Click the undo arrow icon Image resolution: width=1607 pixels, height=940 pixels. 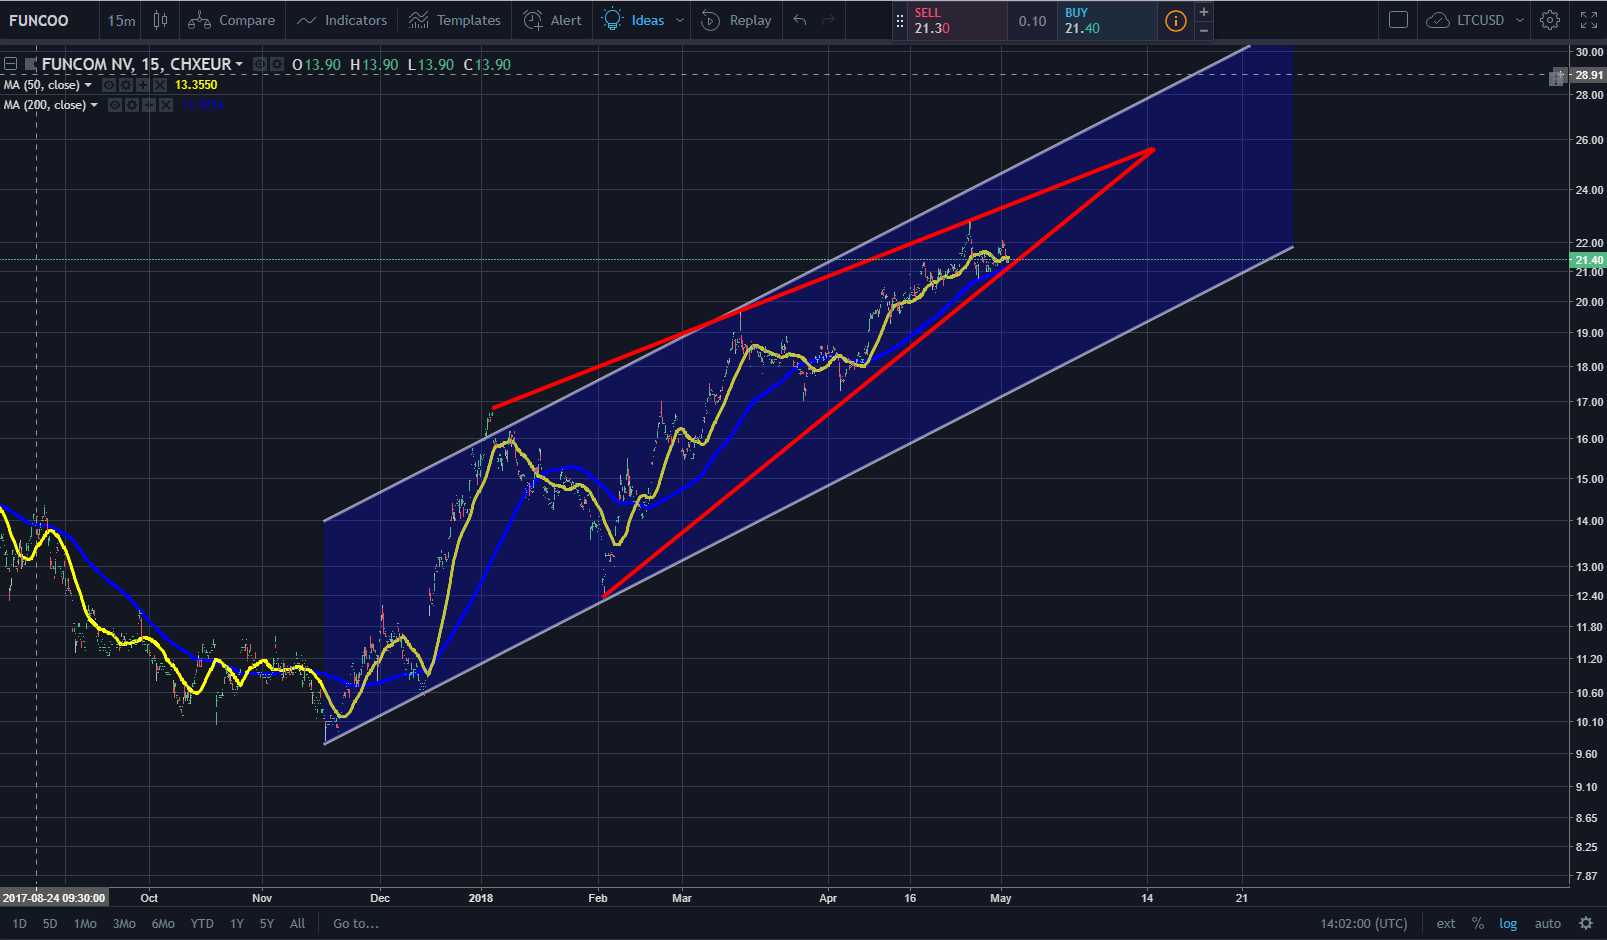tap(799, 20)
